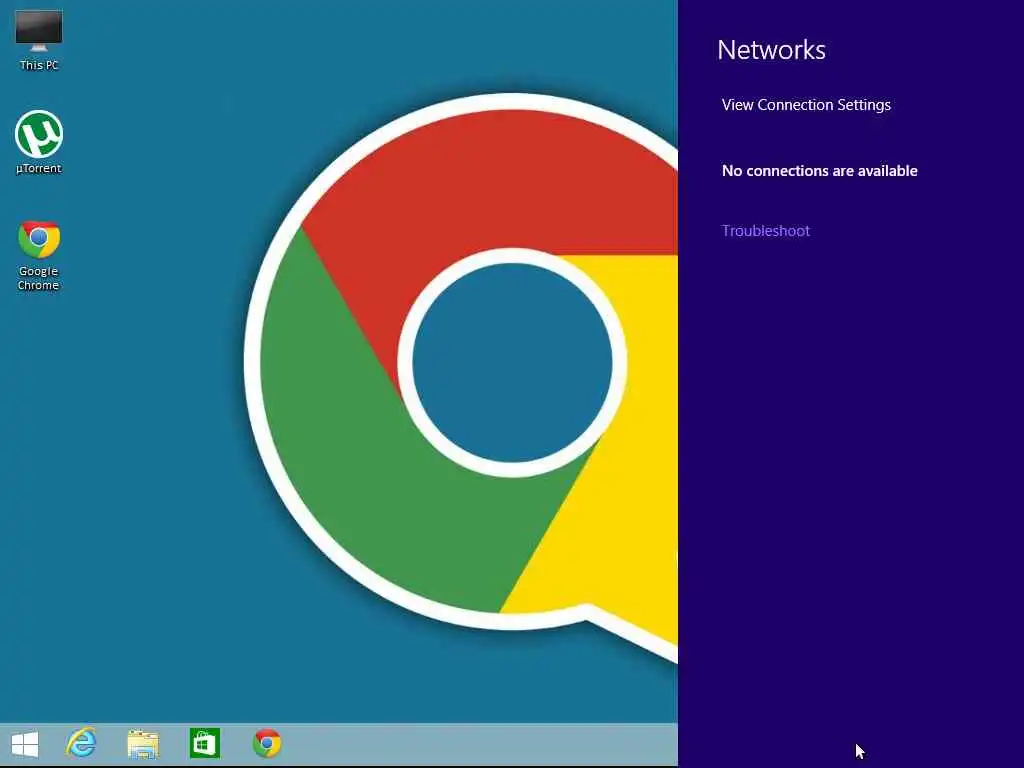
Task: Open the Windows Start button
Action: (25, 744)
